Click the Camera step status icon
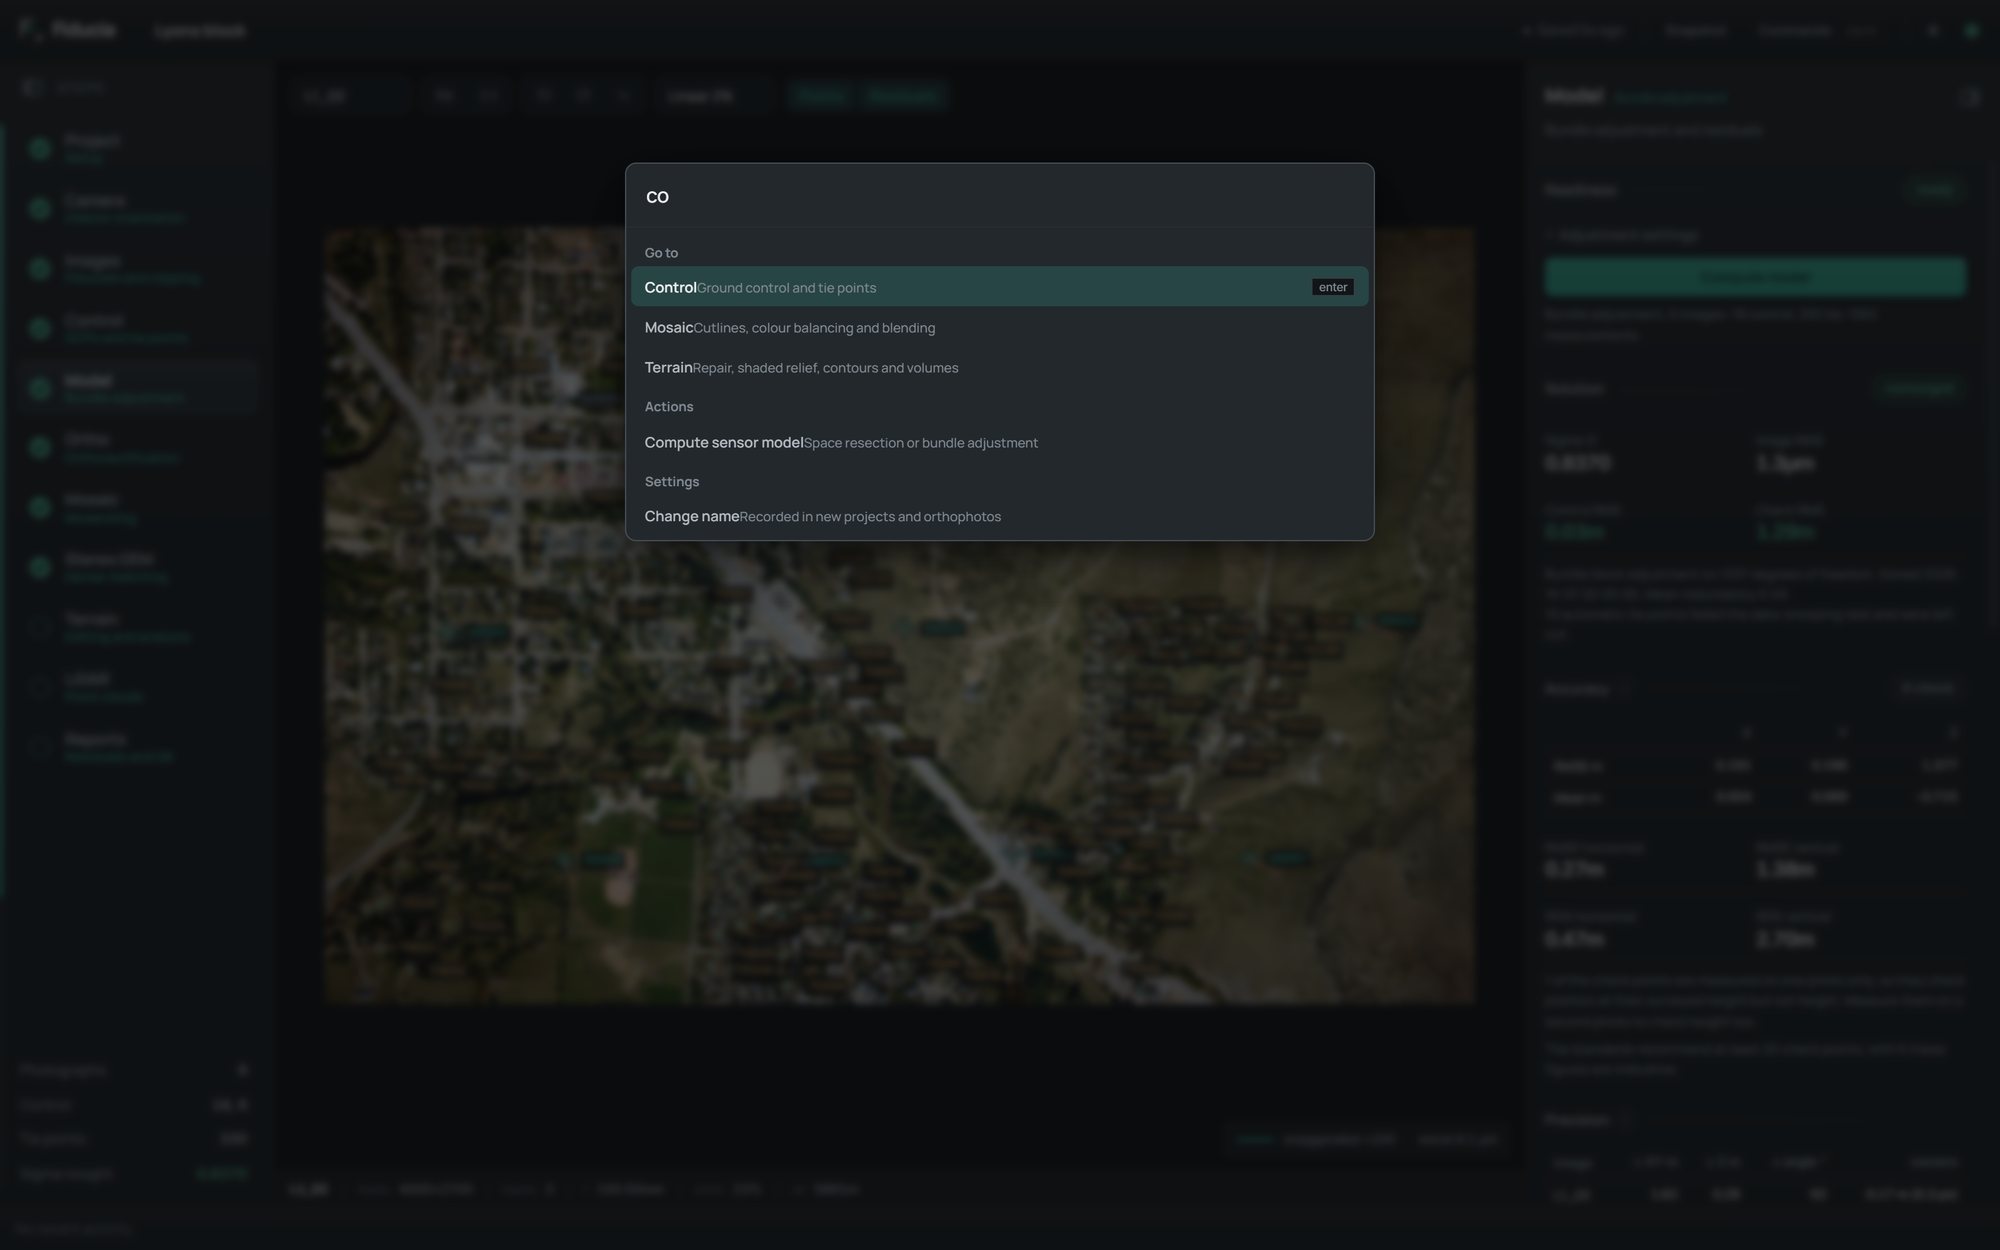 (x=40, y=208)
